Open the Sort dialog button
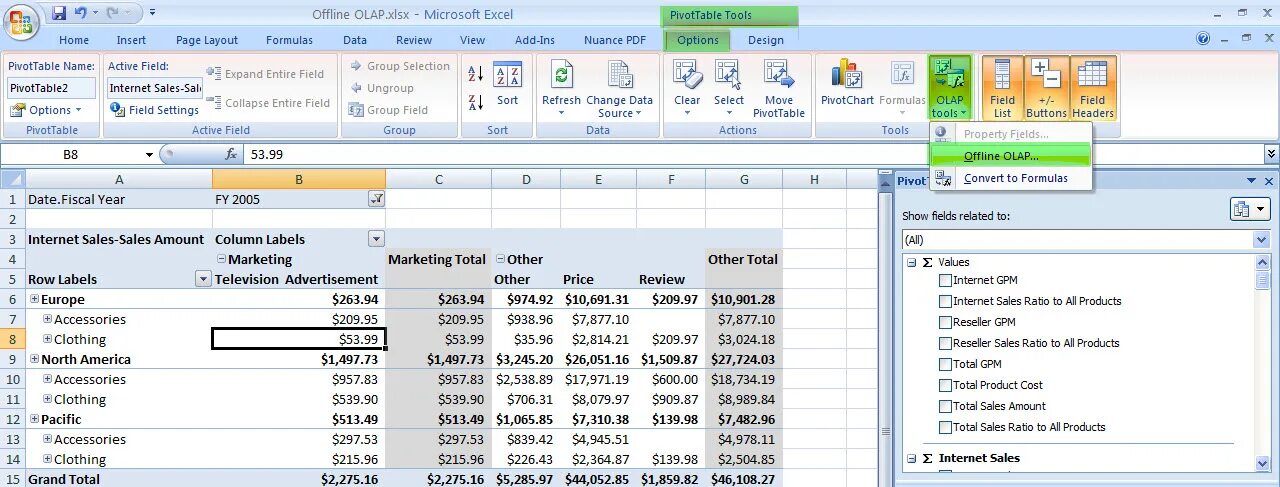This screenshot has height=487, width=1280. [508, 85]
